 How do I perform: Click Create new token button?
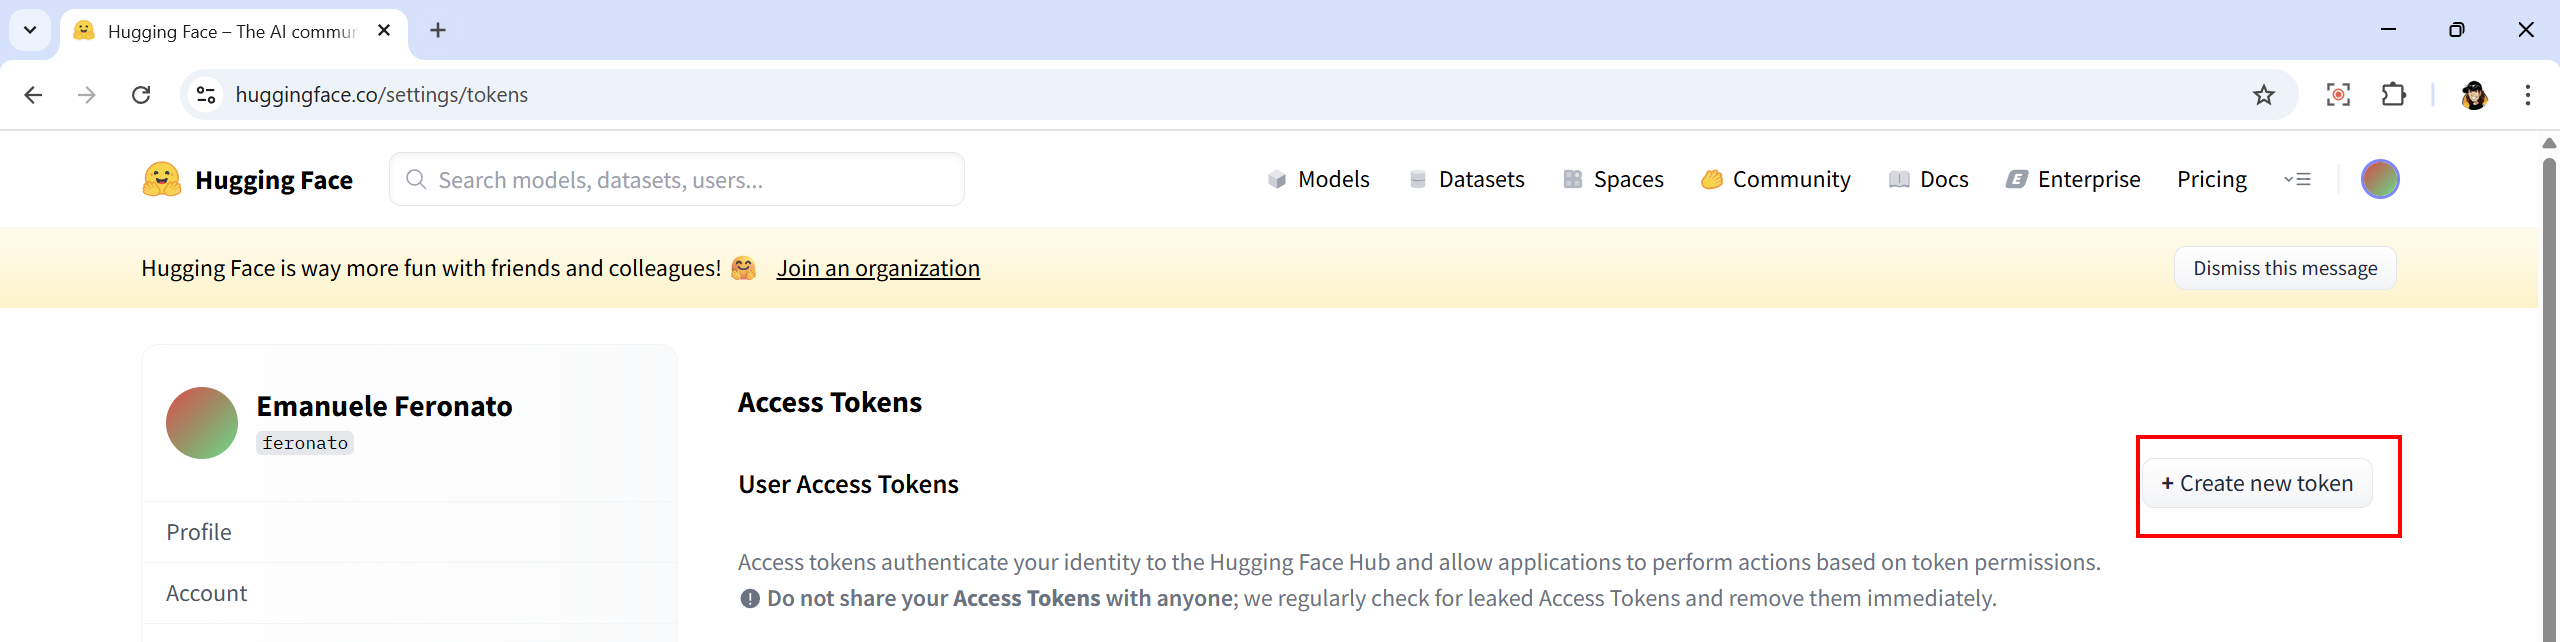pyautogui.click(x=2257, y=484)
